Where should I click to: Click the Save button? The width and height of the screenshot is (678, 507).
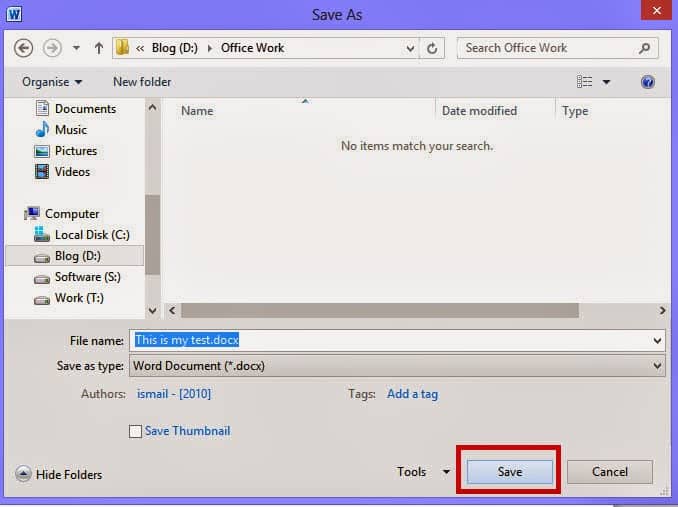tap(509, 472)
